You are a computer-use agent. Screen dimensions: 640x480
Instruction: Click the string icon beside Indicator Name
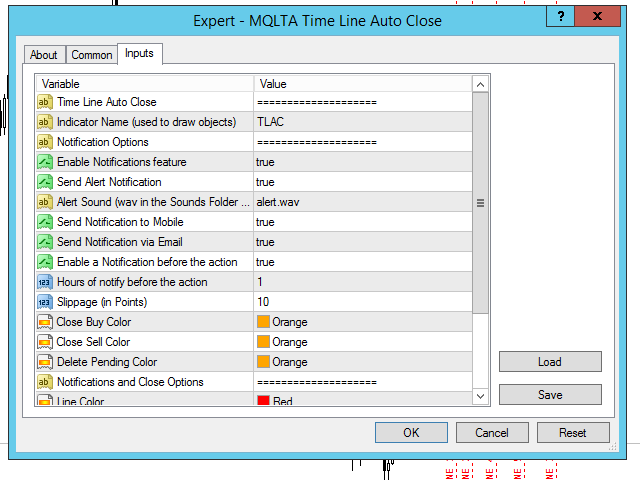(45, 122)
